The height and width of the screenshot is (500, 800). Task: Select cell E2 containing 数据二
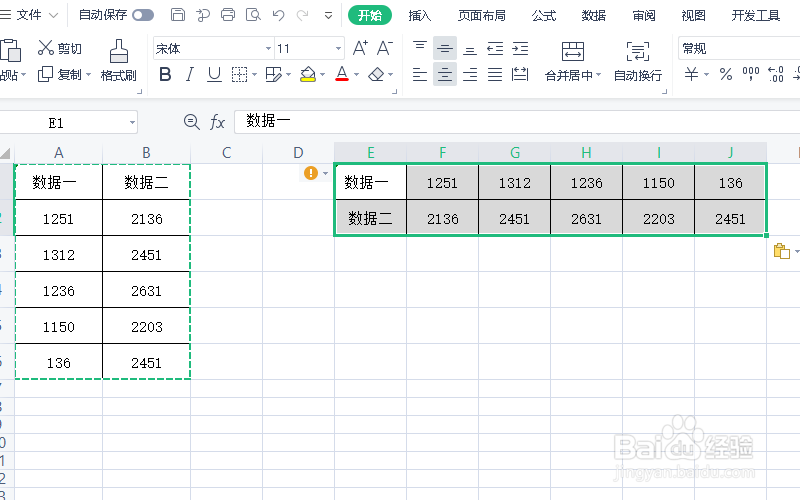[370, 218]
